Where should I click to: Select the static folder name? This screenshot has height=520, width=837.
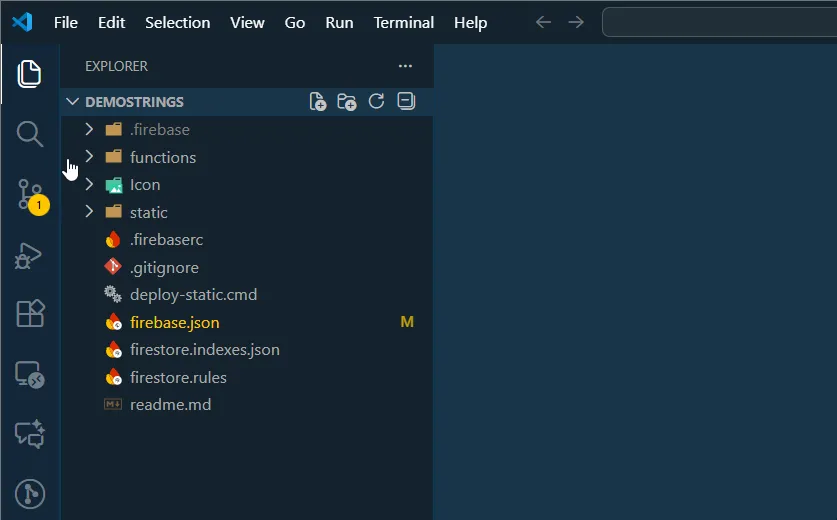point(148,212)
